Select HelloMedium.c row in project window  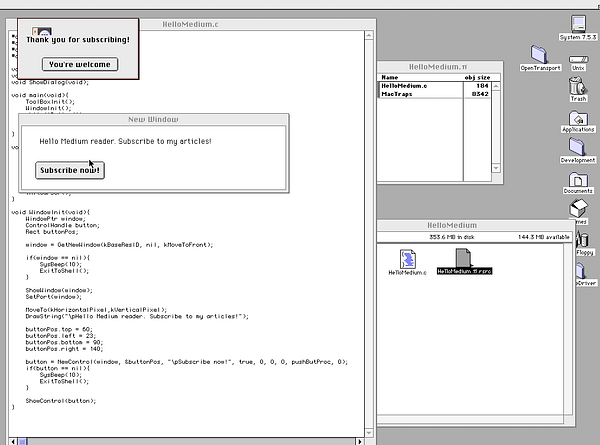(x=434, y=86)
